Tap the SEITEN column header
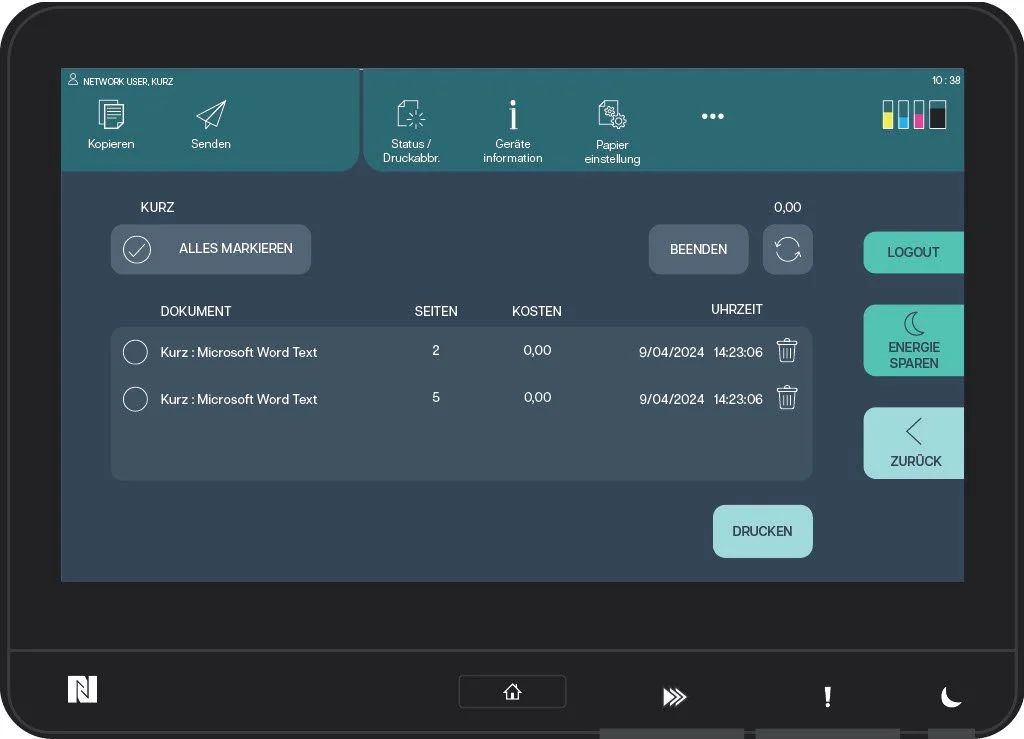The height and width of the screenshot is (739, 1024). [x=436, y=311]
